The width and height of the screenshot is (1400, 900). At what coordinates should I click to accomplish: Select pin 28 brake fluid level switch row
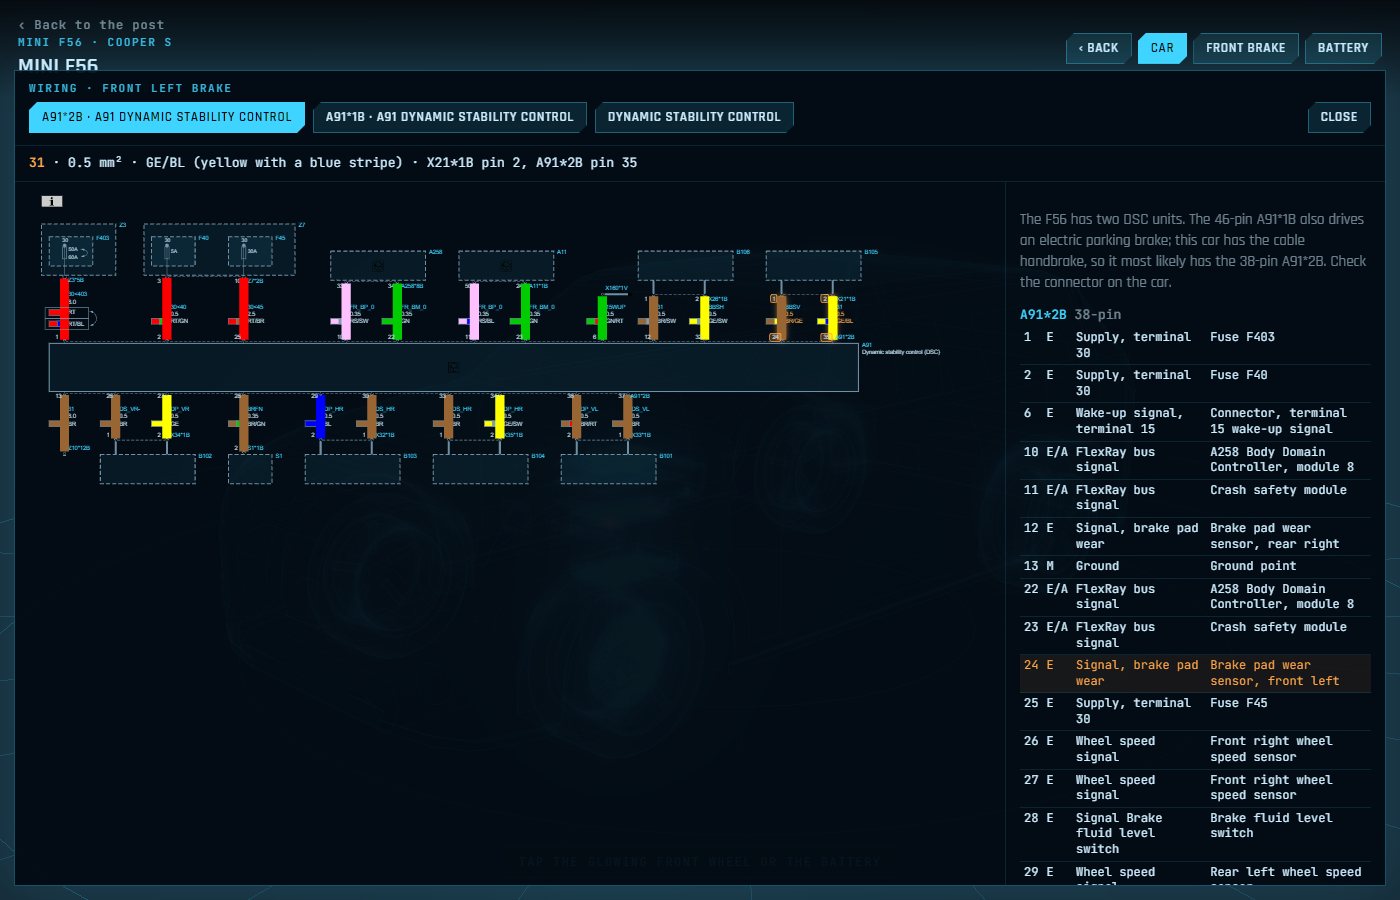click(x=1195, y=833)
